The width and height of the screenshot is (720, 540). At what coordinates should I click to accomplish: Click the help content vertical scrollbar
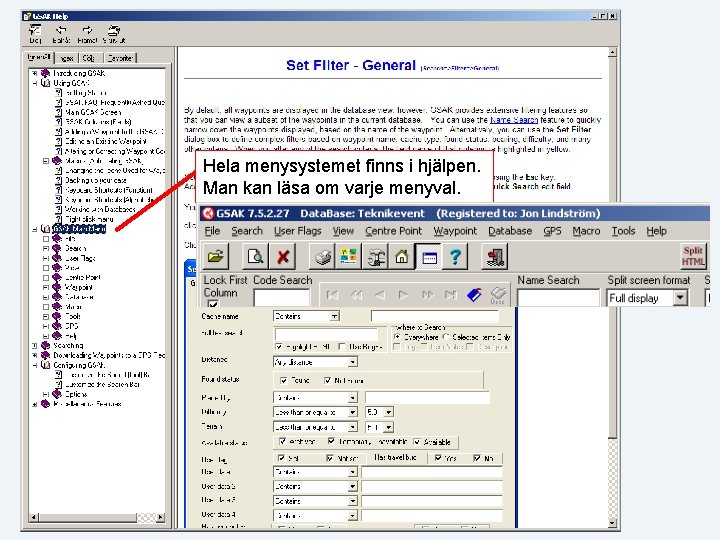tap(612, 287)
